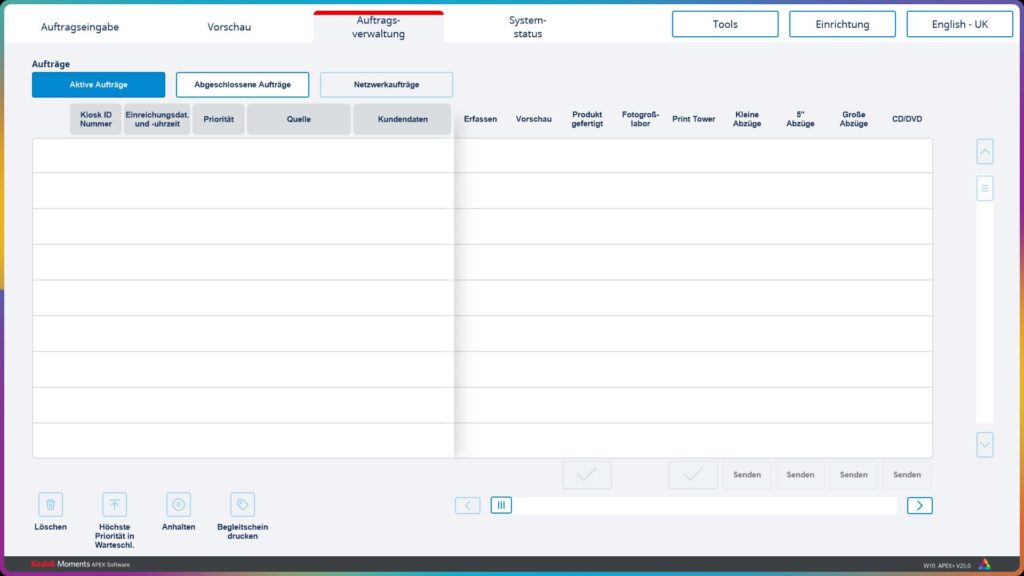
Task: Click the horizontal scroll left arrow
Action: (x=467, y=505)
